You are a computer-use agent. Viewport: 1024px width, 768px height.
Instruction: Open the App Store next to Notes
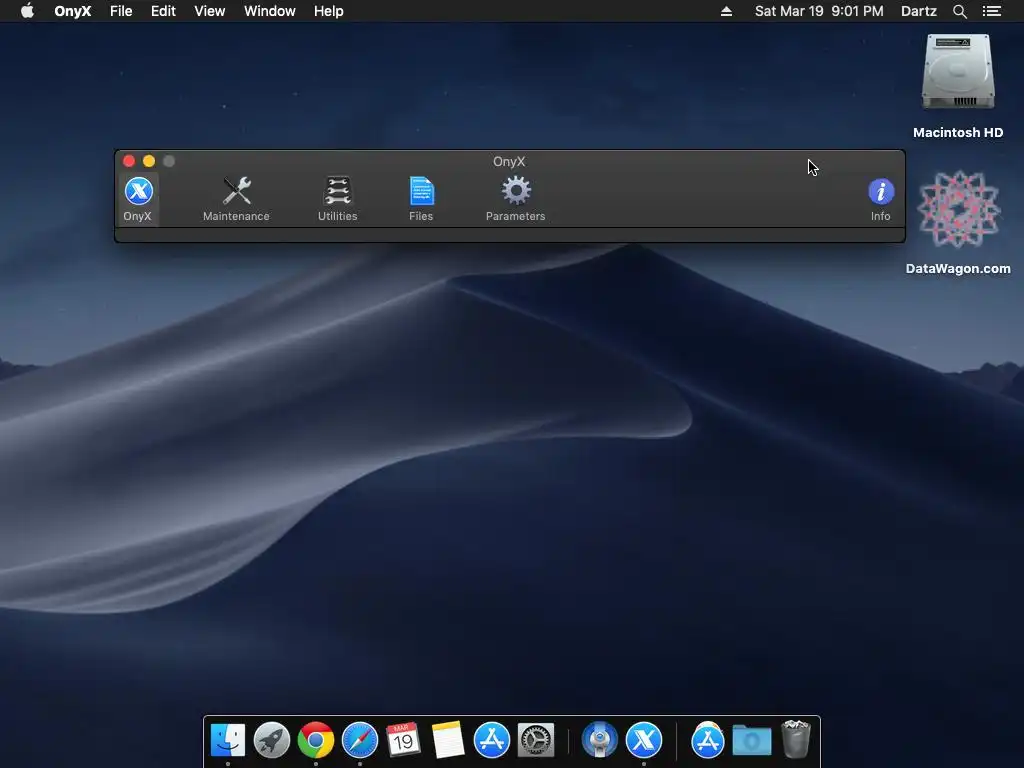point(492,740)
